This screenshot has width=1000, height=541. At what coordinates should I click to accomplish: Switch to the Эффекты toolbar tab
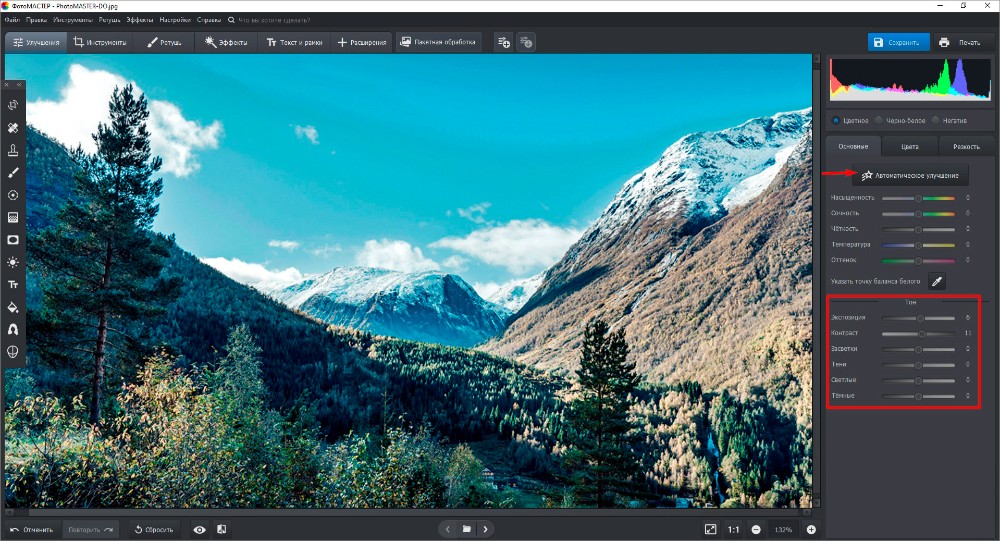point(226,42)
